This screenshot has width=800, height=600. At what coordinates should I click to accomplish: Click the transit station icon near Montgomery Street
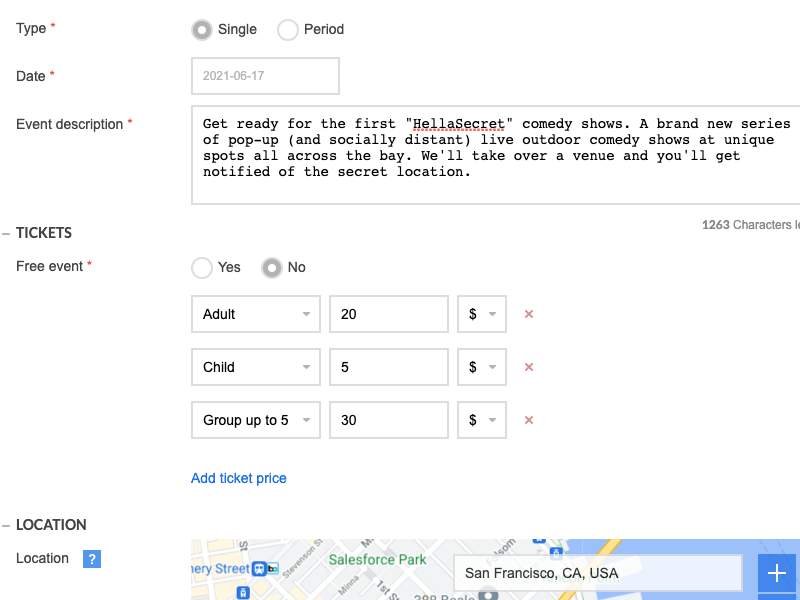point(260,569)
